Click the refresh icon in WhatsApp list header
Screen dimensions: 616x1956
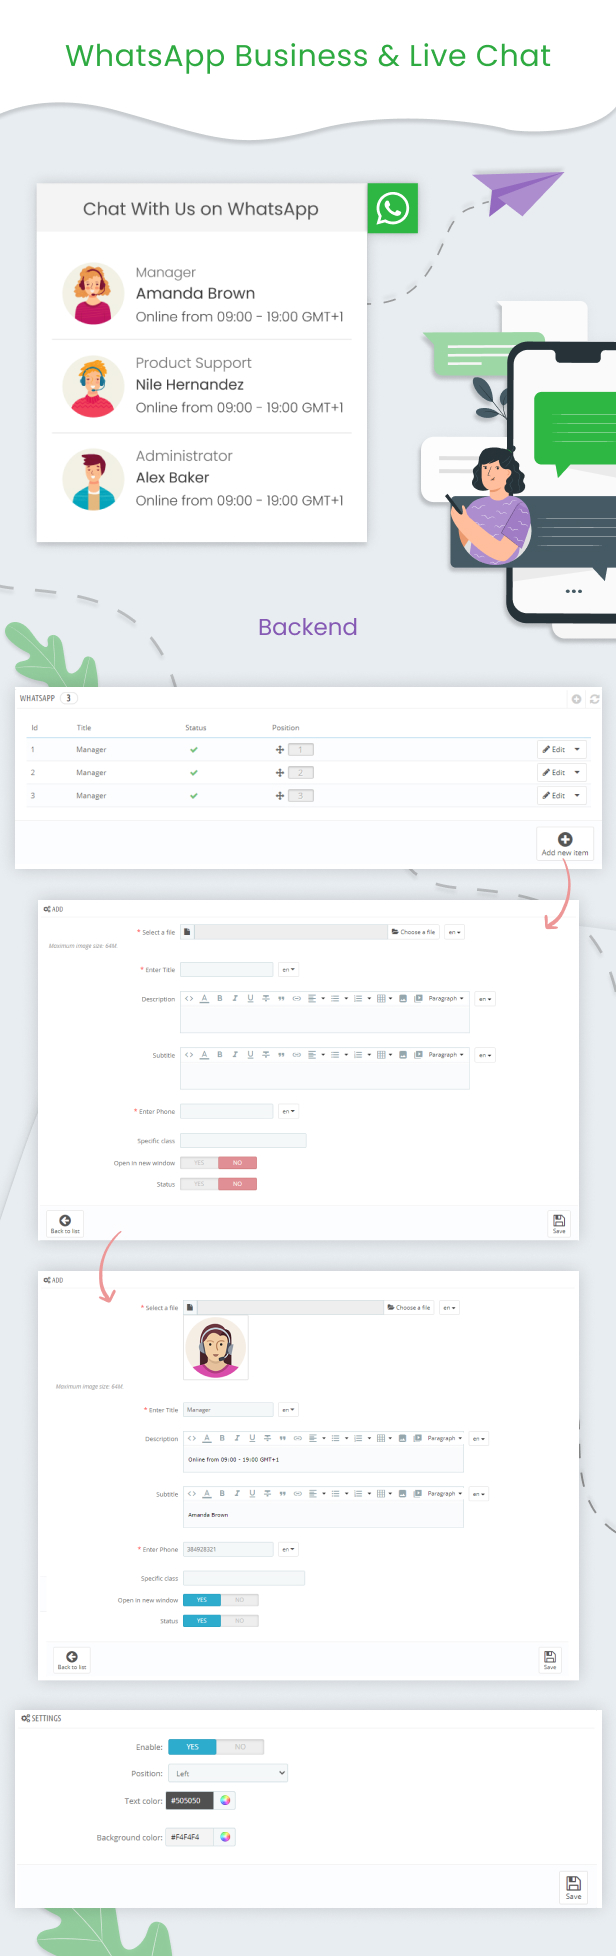(x=594, y=699)
